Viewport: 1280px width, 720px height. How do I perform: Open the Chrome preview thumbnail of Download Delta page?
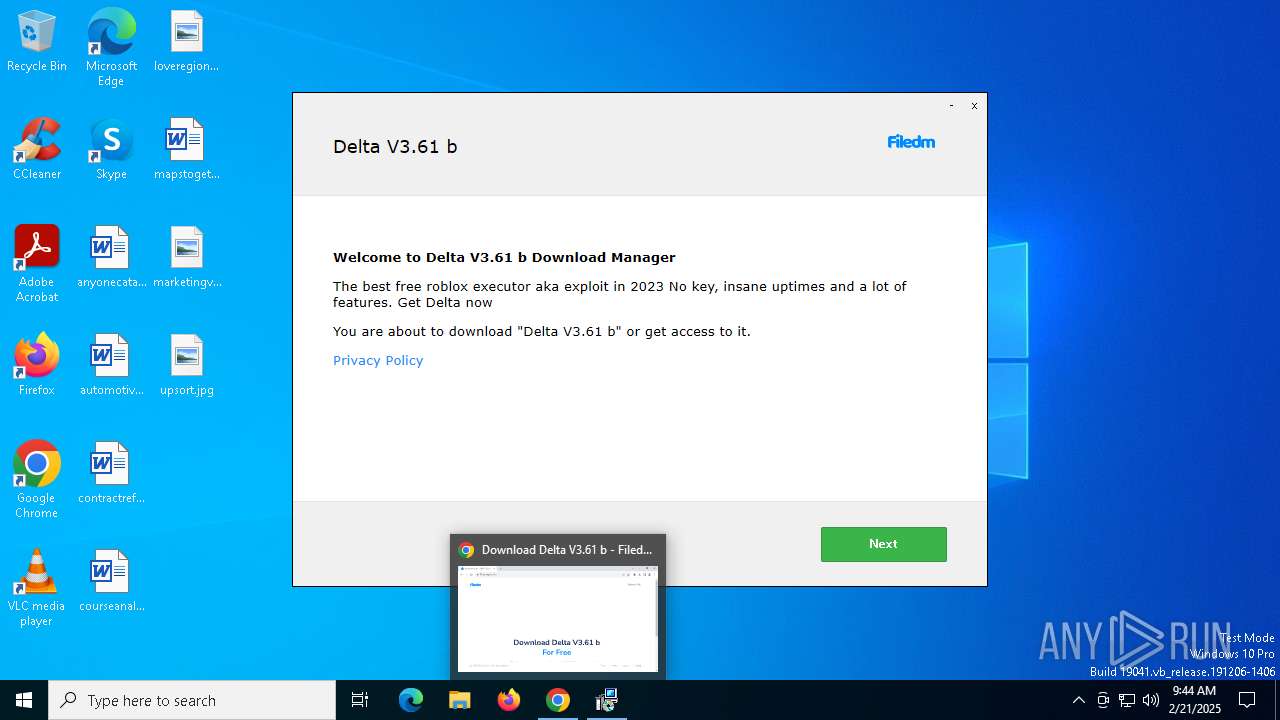click(558, 618)
